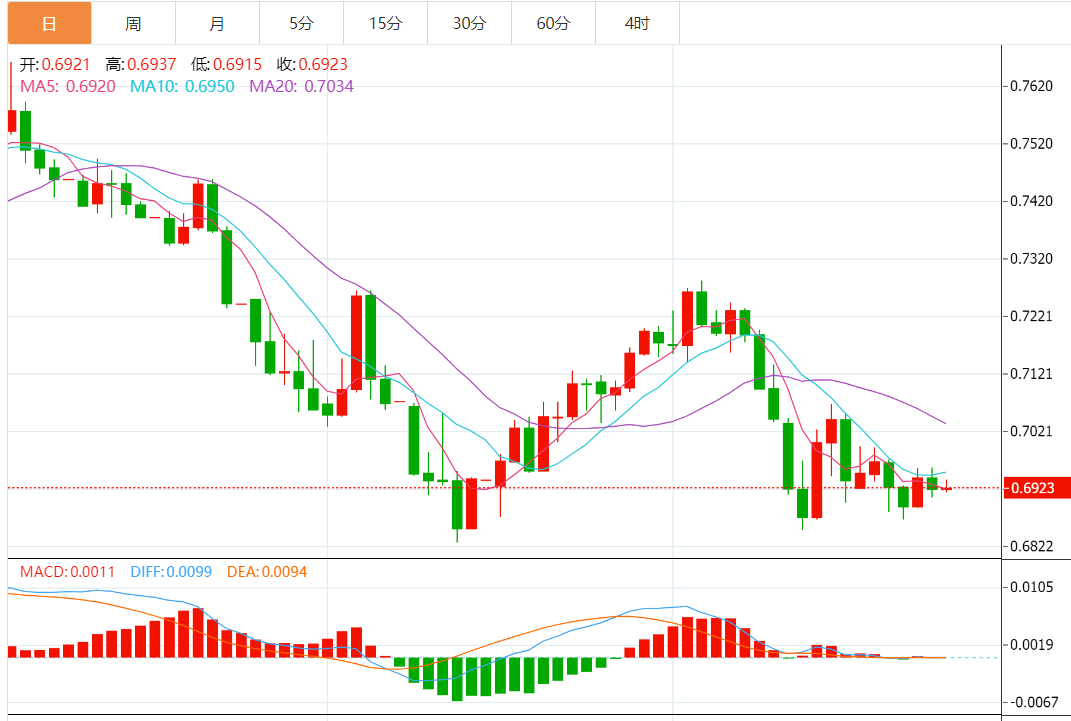Click the 0.0105 MACD axis label
This screenshot has width=1071, height=721.
(1031, 587)
